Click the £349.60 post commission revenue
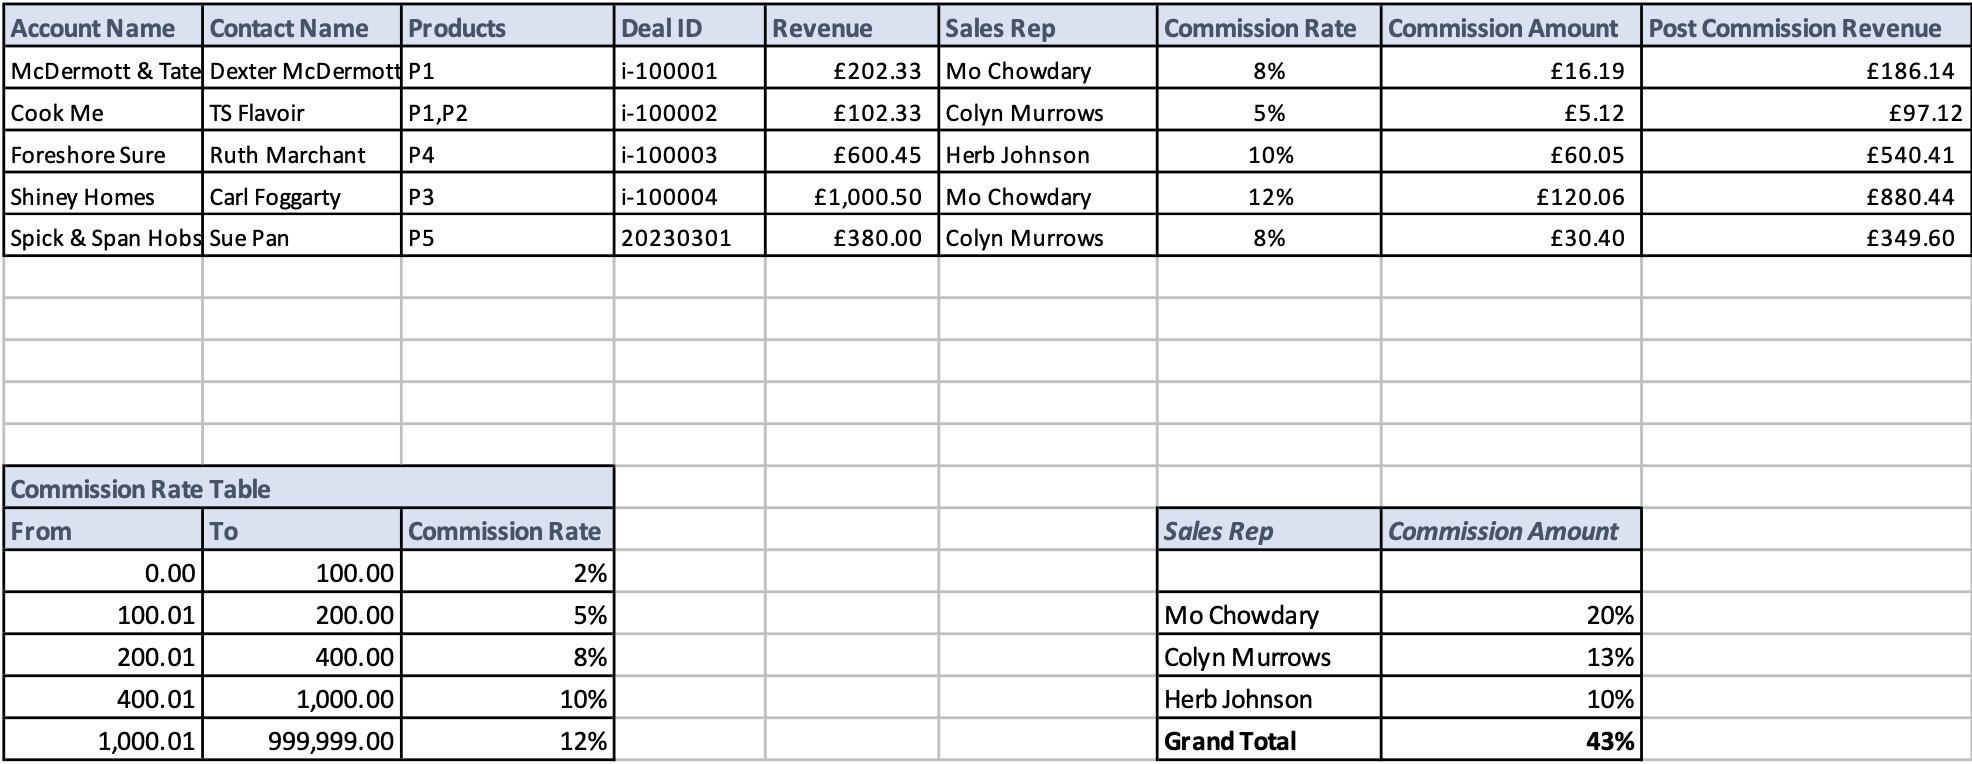Screen dimensions: 1972x764 1805,238
